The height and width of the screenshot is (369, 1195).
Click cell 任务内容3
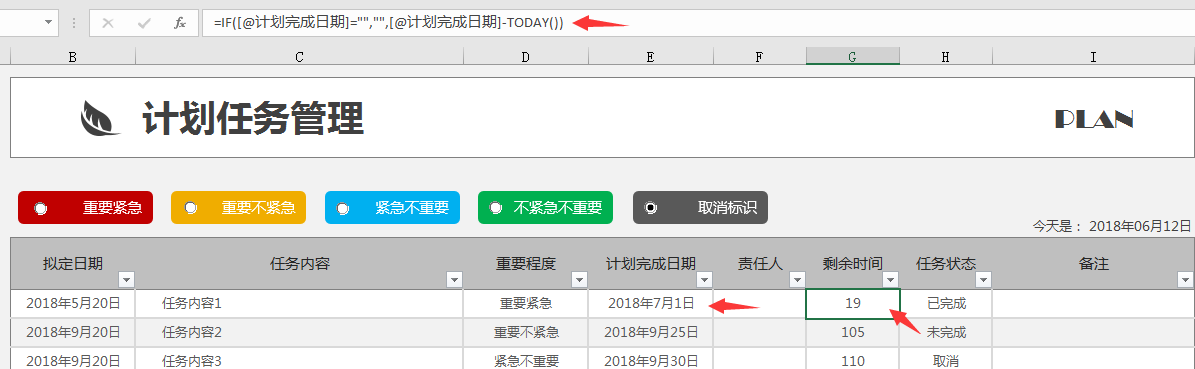click(x=300, y=360)
